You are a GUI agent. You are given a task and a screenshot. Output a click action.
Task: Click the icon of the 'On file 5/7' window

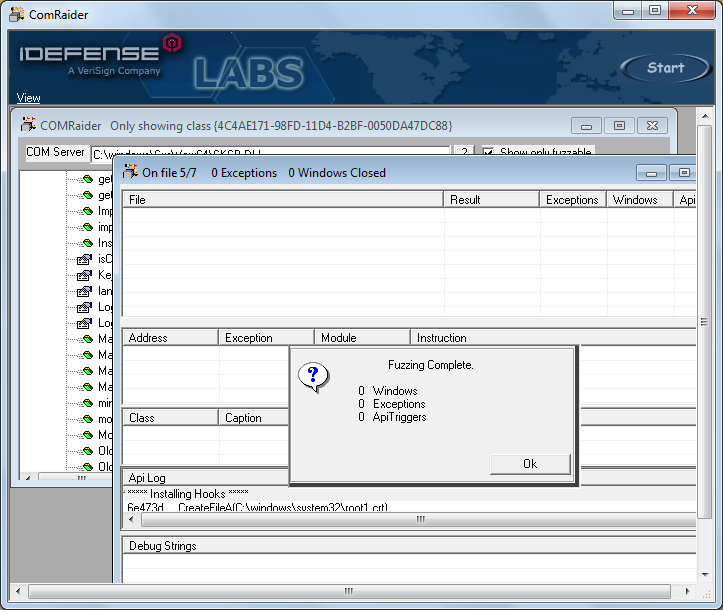[130, 172]
